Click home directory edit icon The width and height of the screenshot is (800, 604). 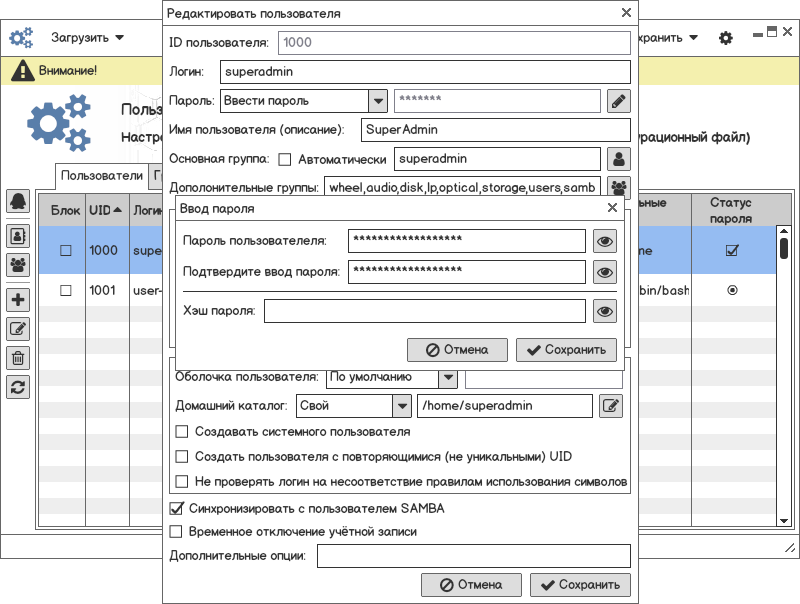coord(611,406)
